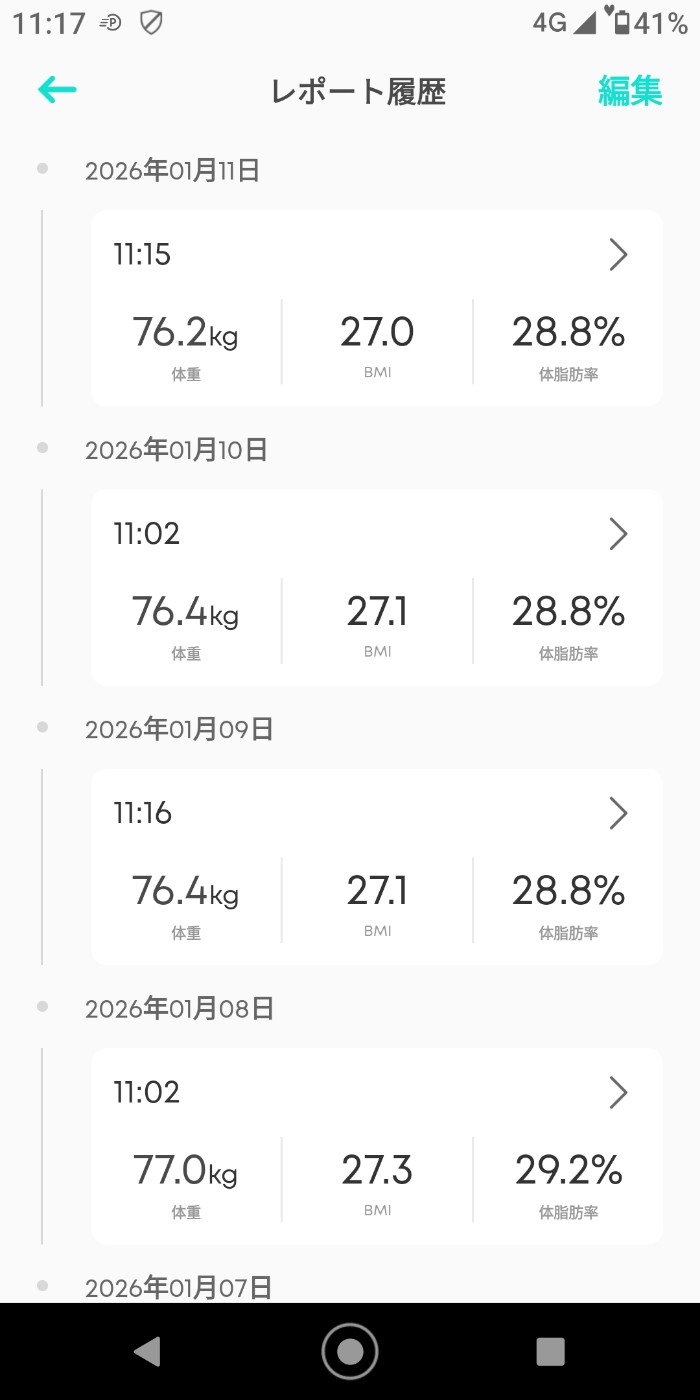Tap the shield icon in status bar
700x1400 pixels.
pos(151,22)
